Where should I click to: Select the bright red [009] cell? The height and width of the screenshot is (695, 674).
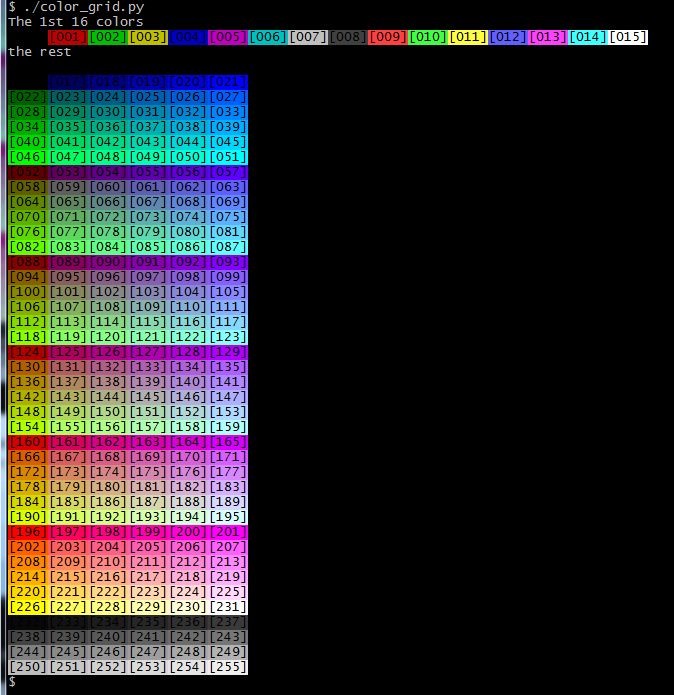pos(388,37)
